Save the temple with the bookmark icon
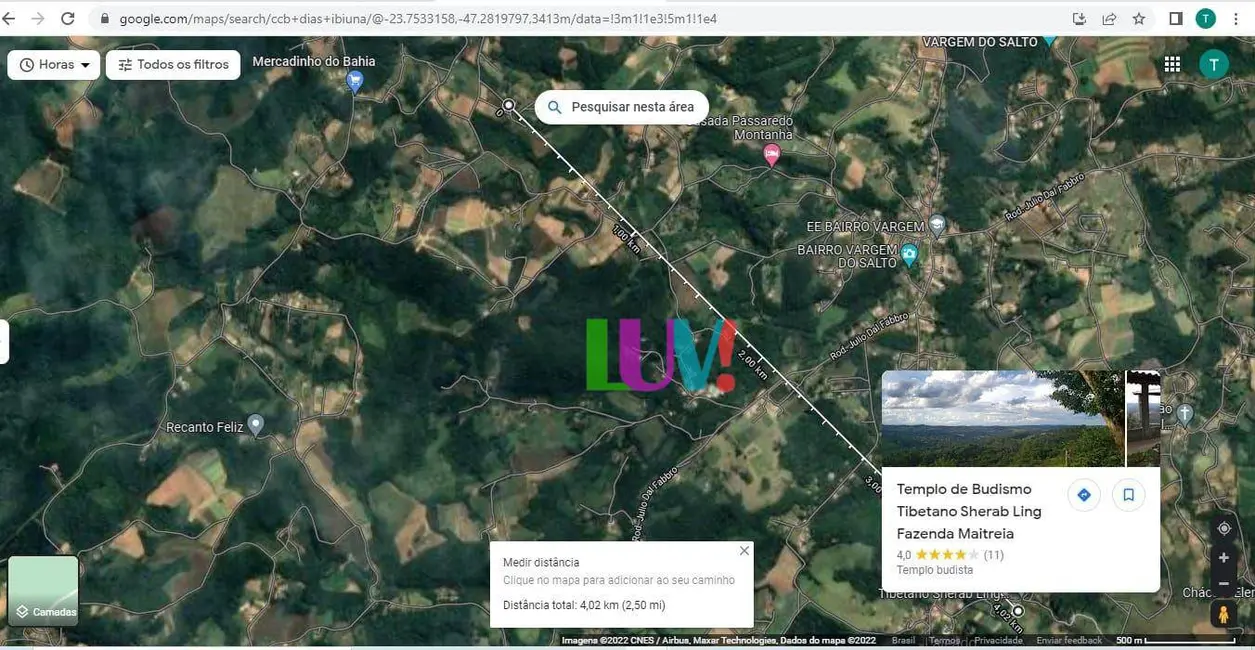 point(1128,495)
